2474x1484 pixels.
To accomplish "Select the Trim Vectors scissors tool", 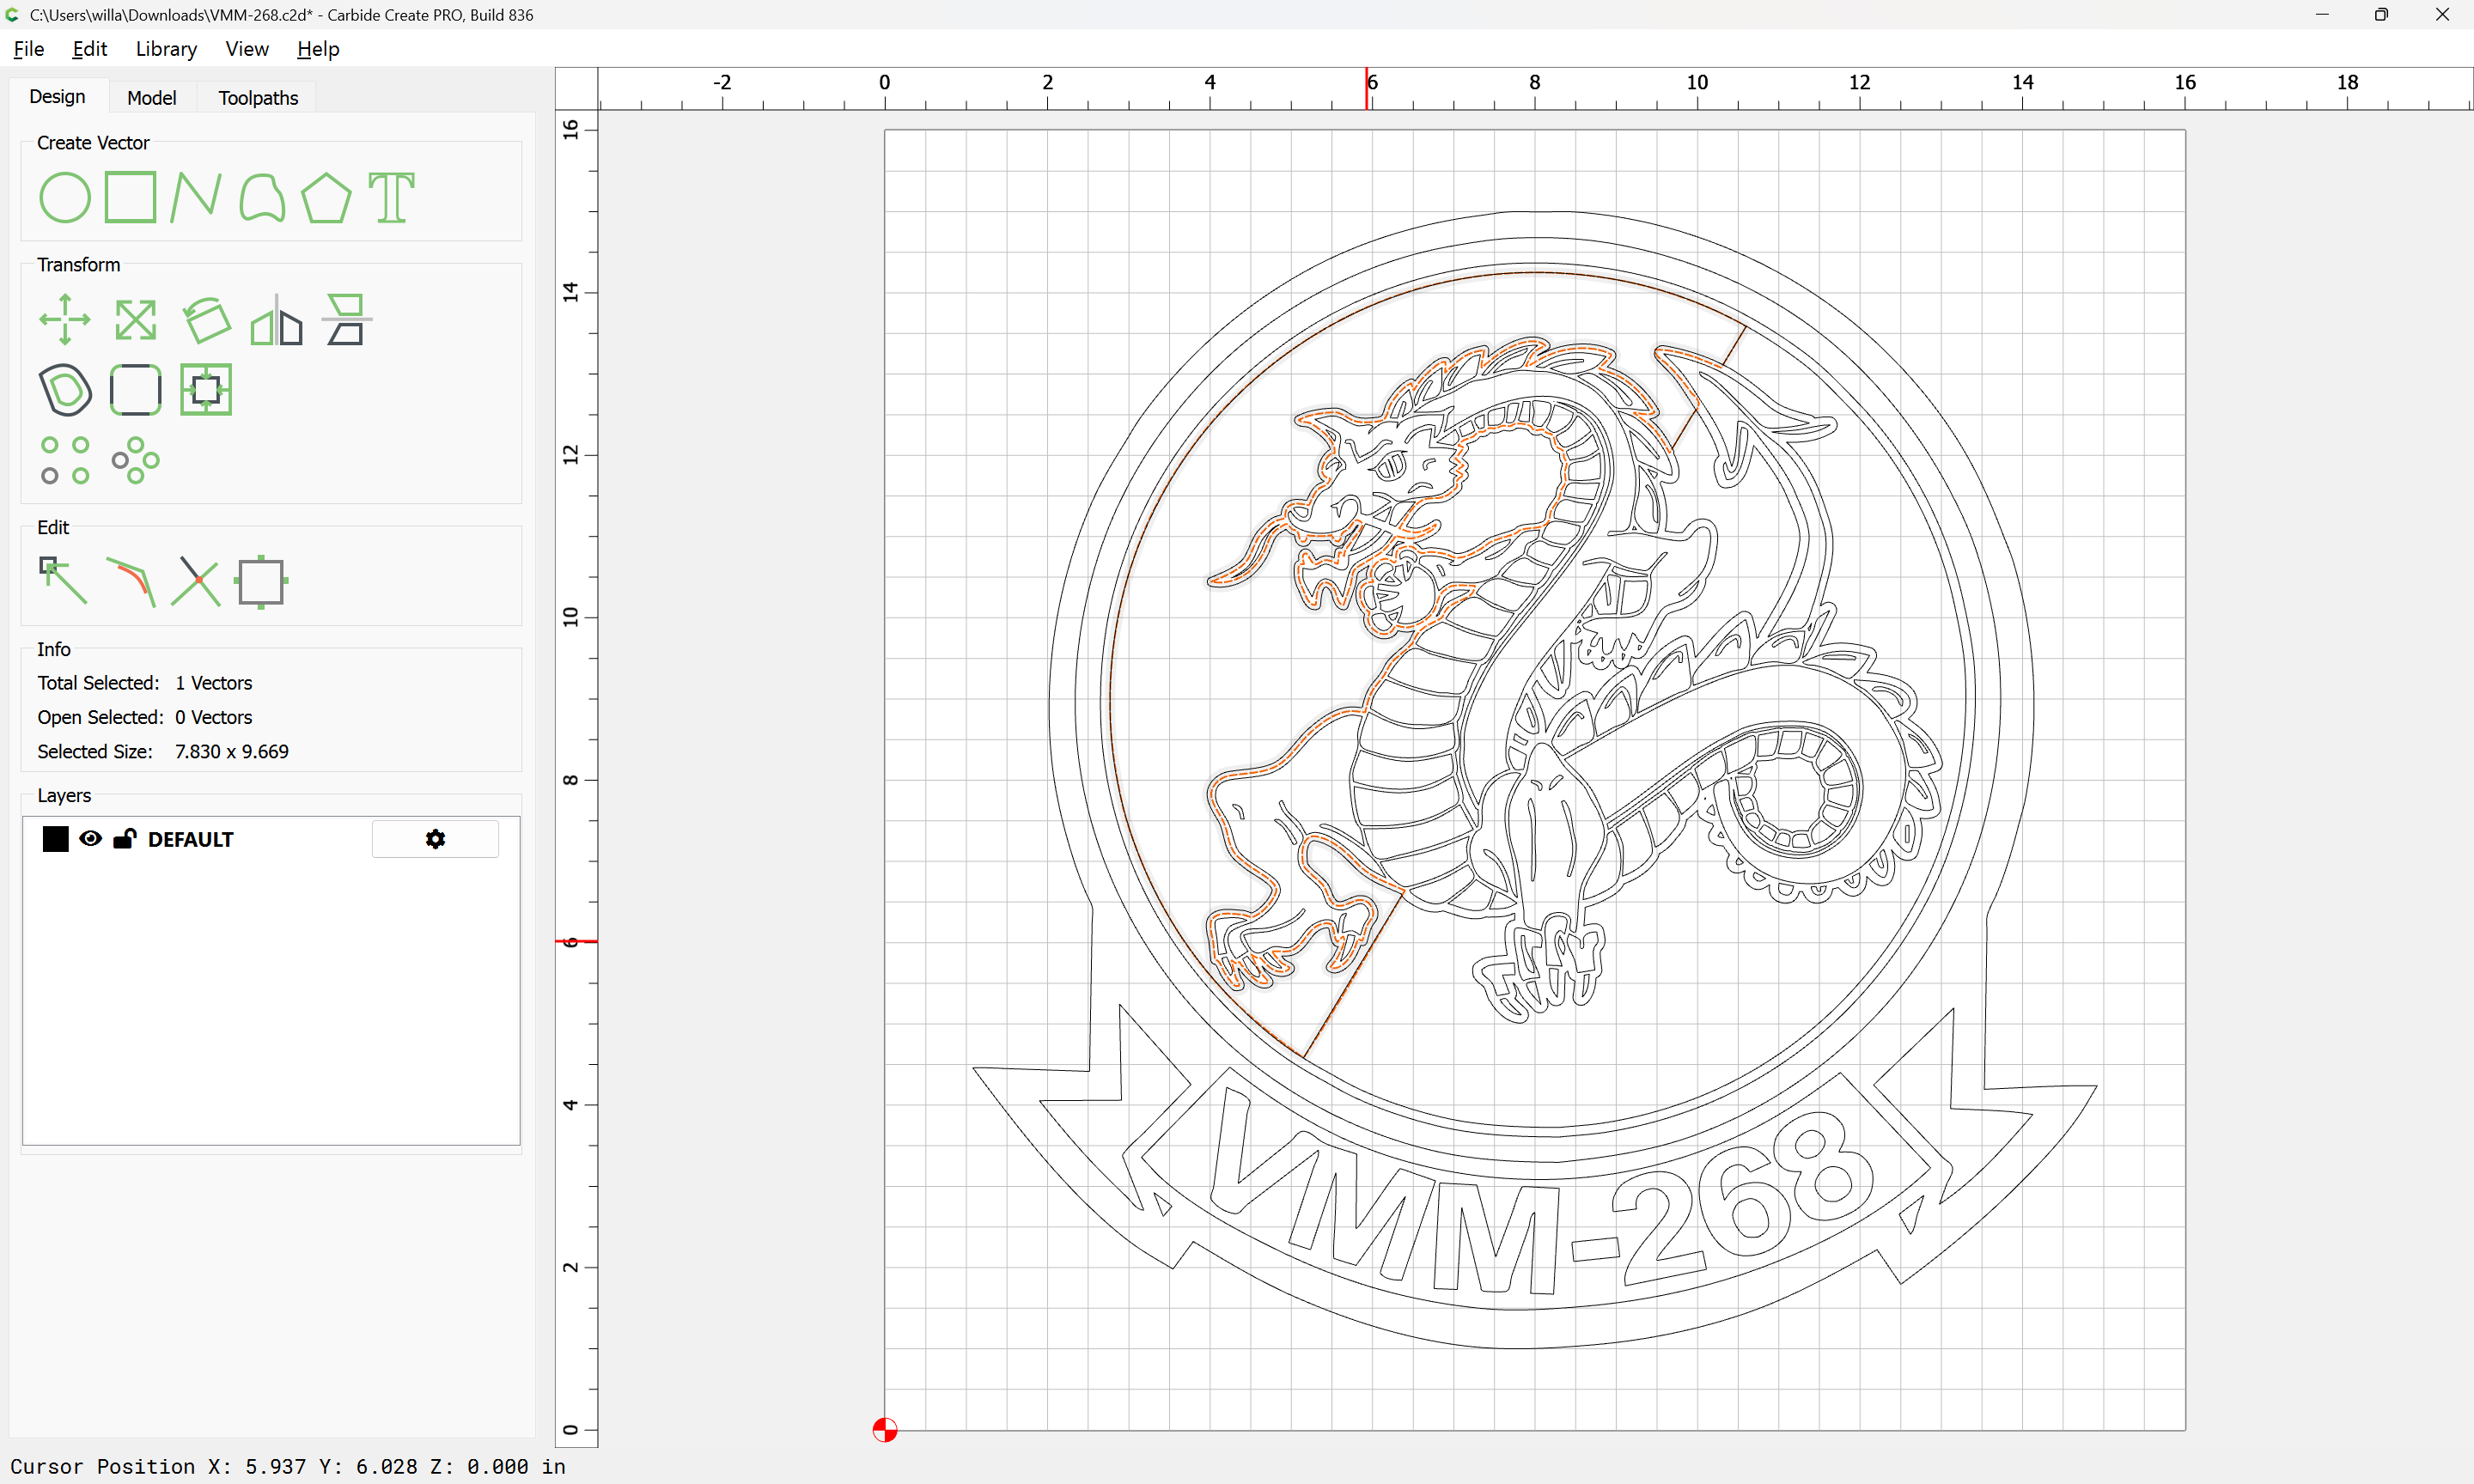I will 195,581.
